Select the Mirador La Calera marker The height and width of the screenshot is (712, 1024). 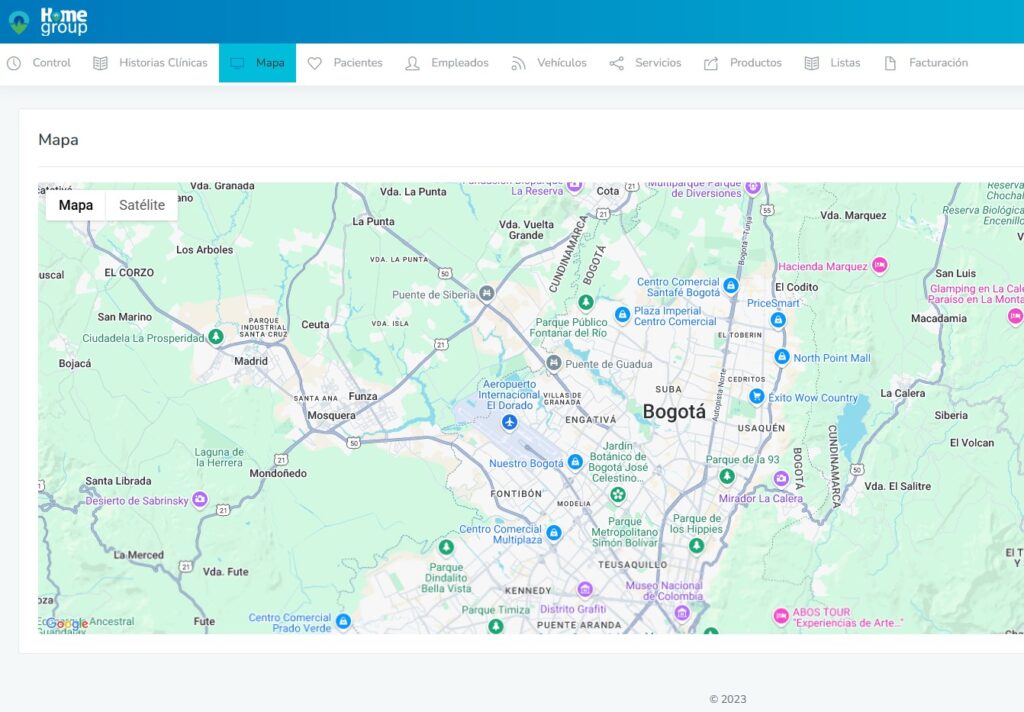point(781,479)
